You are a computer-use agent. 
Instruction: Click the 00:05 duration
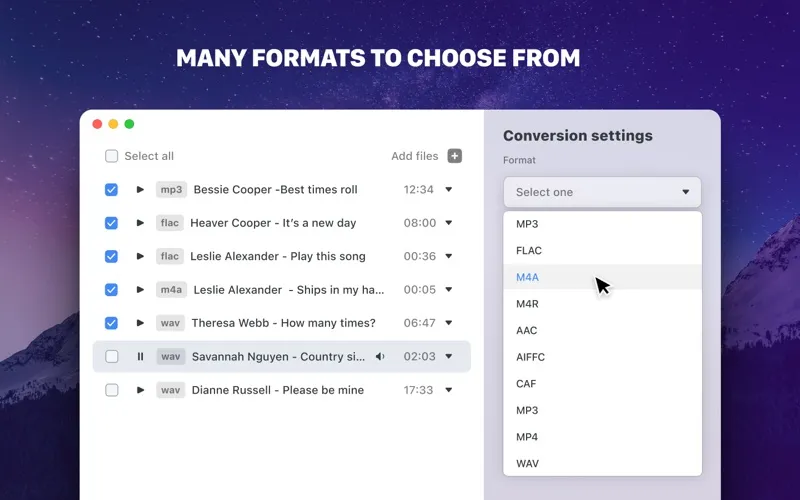pos(420,290)
